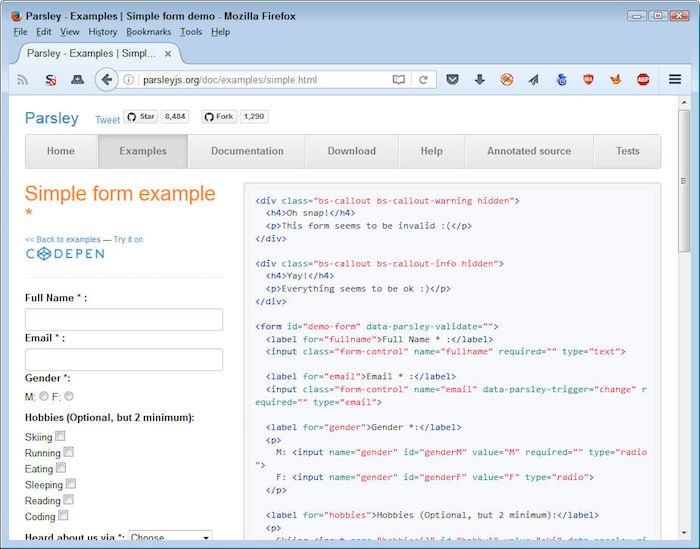Click the scrollbar down arrow
The image size is (700, 549).
pos(684,533)
